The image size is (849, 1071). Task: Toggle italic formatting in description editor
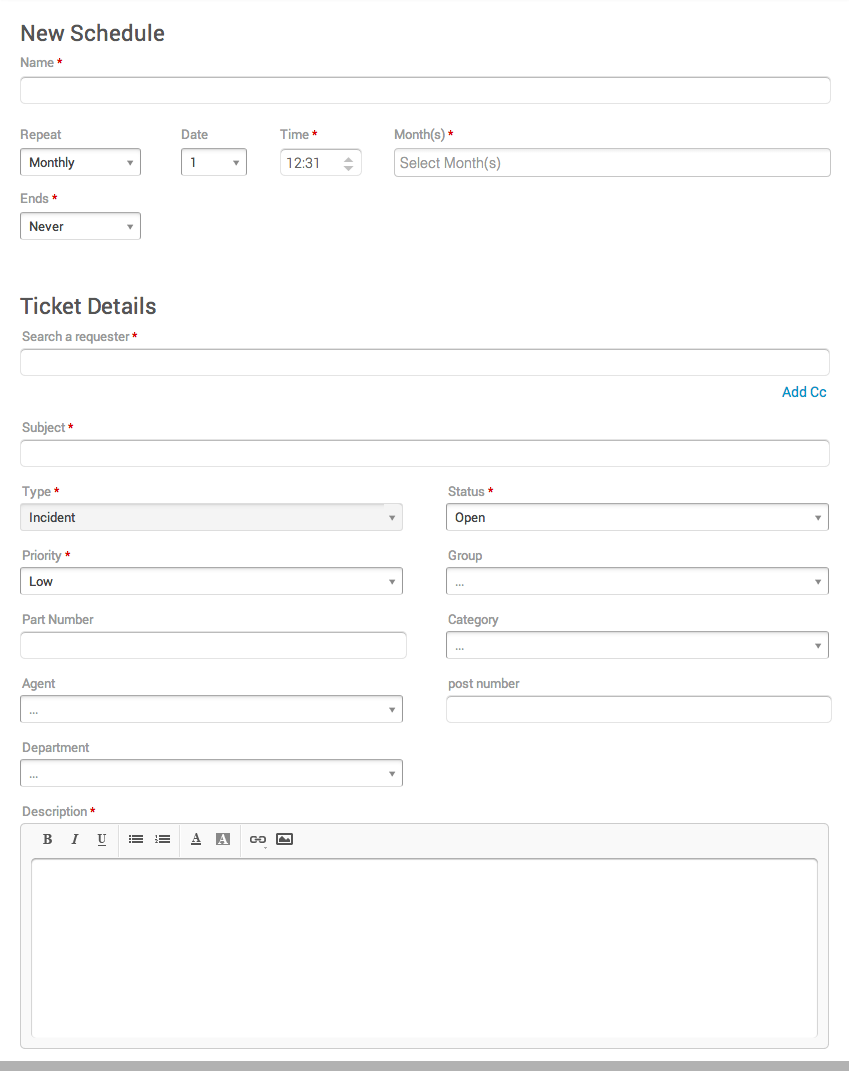coord(74,839)
